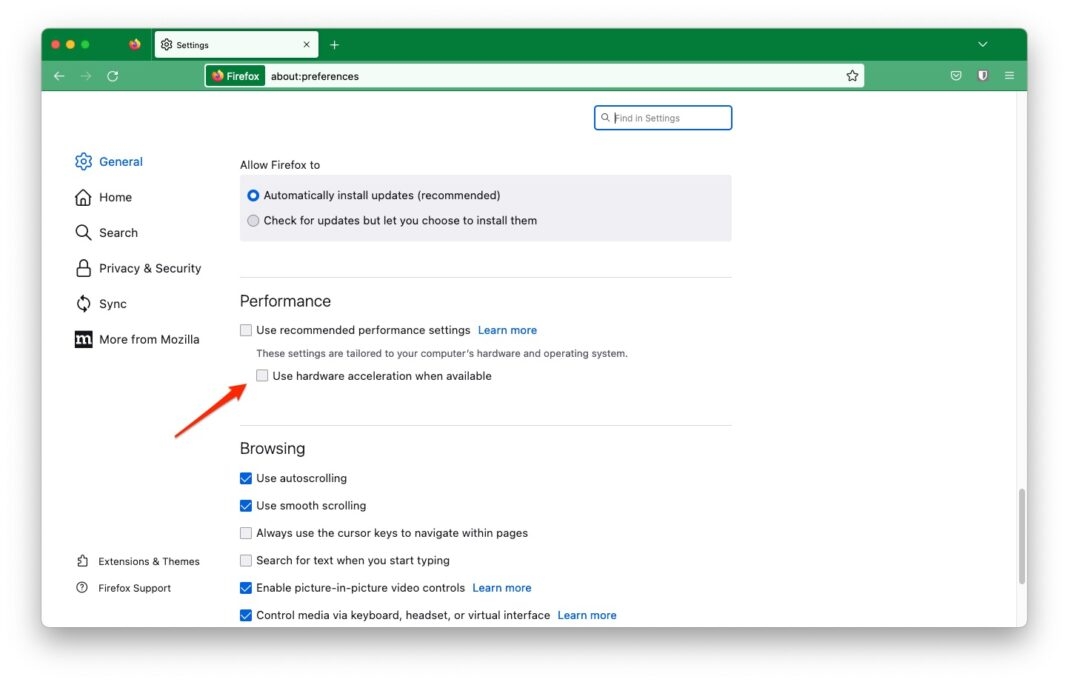Click the back navigation arrow

tap(59, 76)
